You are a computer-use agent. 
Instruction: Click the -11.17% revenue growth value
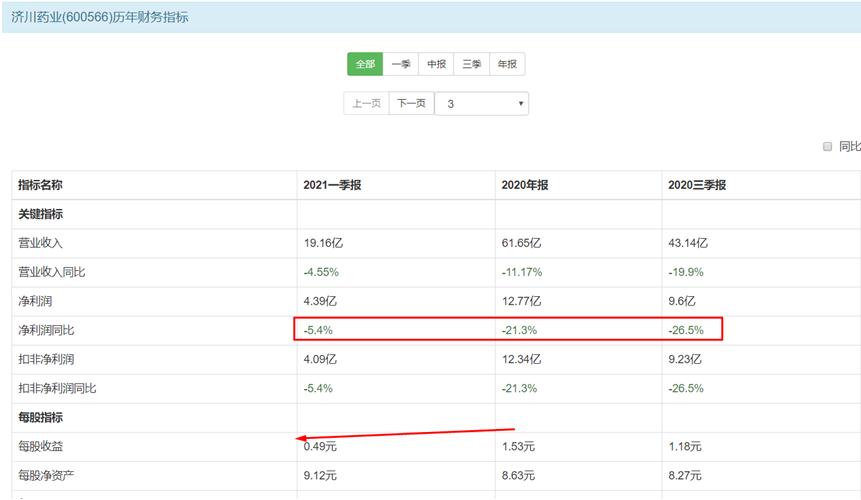(522, 272)
